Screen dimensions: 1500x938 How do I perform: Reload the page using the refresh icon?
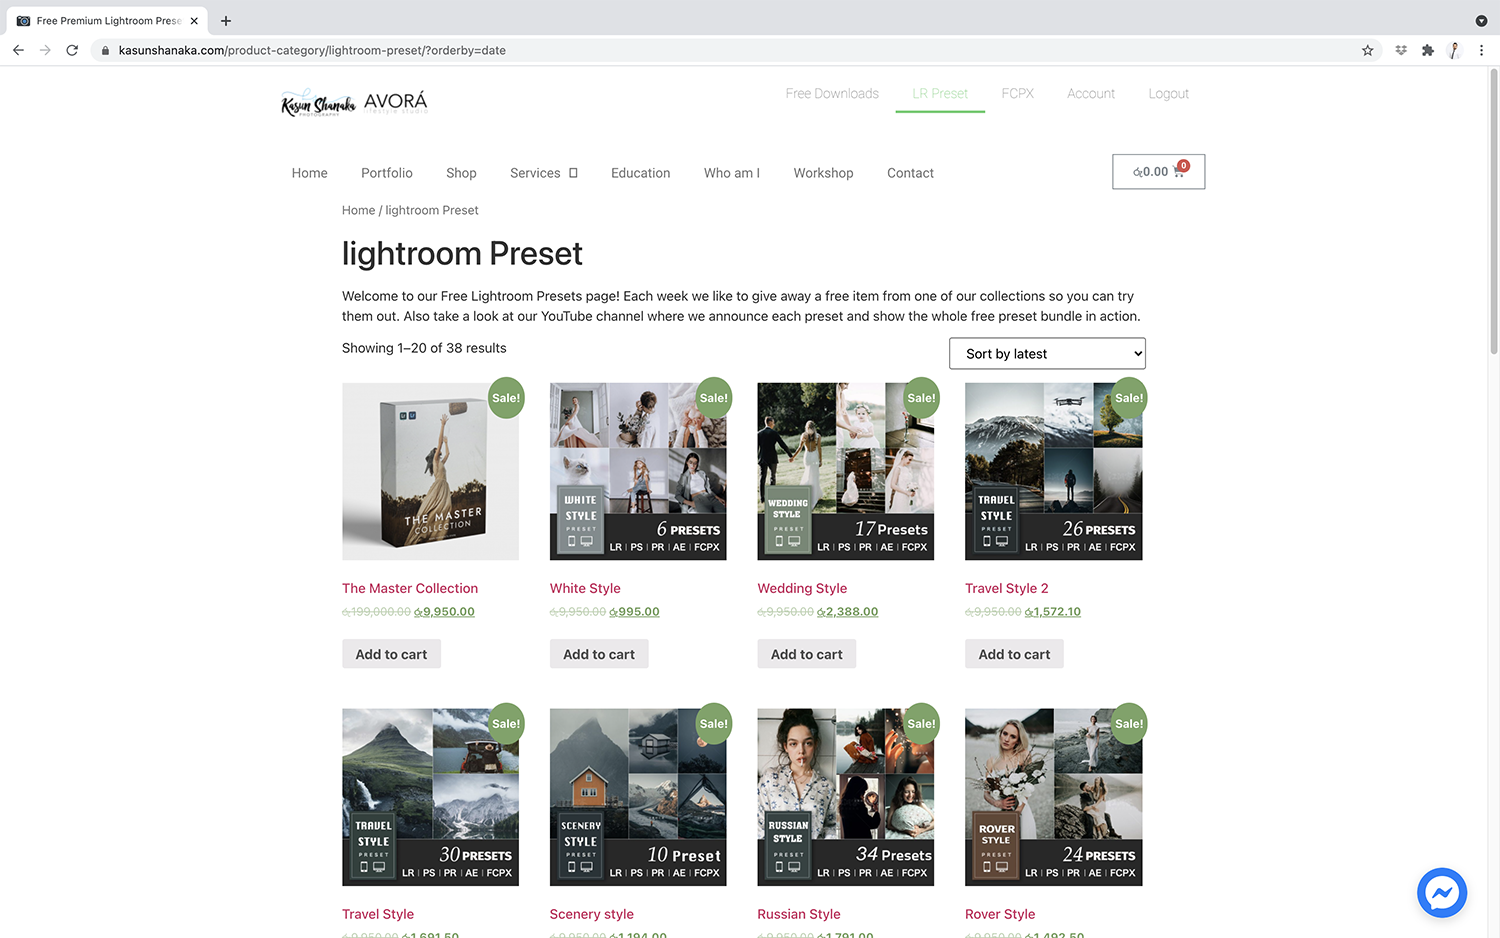coord(72,50)
